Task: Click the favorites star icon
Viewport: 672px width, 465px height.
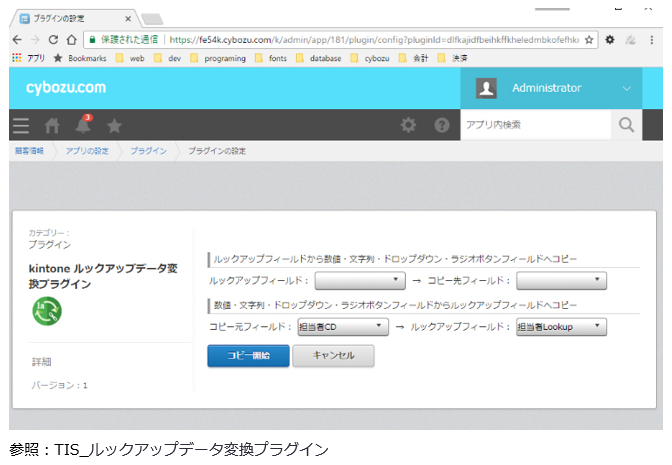Action: tap(114, 125)
